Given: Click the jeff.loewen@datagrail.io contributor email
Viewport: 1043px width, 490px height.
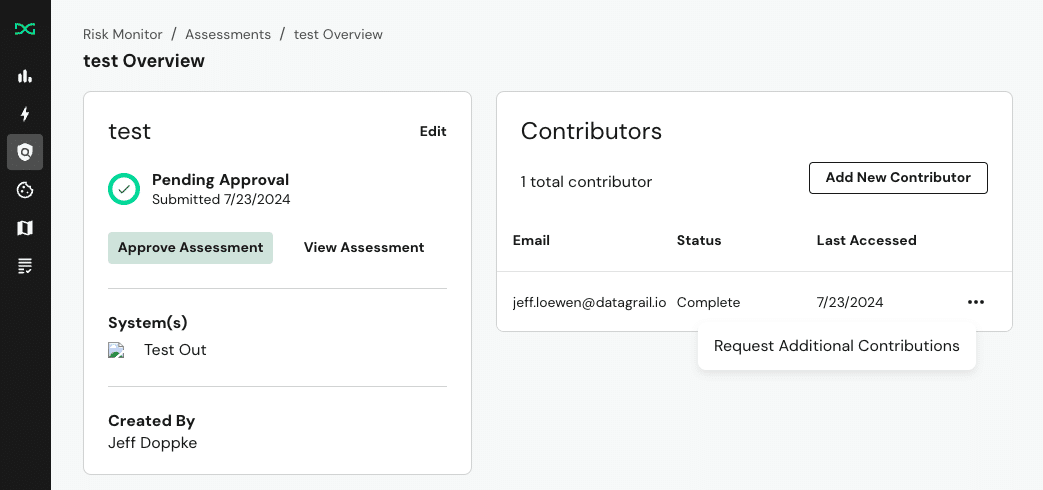Looking at the screenshot, I should [589, 302].
